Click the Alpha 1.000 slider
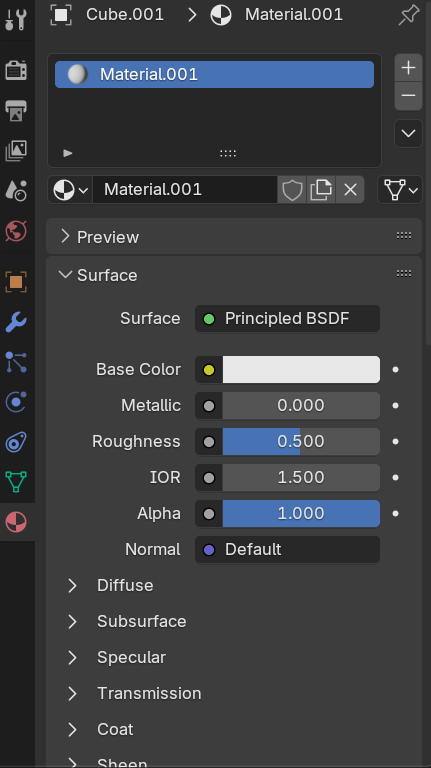Viewport: 431px width, 768px height. coord(301,513)
